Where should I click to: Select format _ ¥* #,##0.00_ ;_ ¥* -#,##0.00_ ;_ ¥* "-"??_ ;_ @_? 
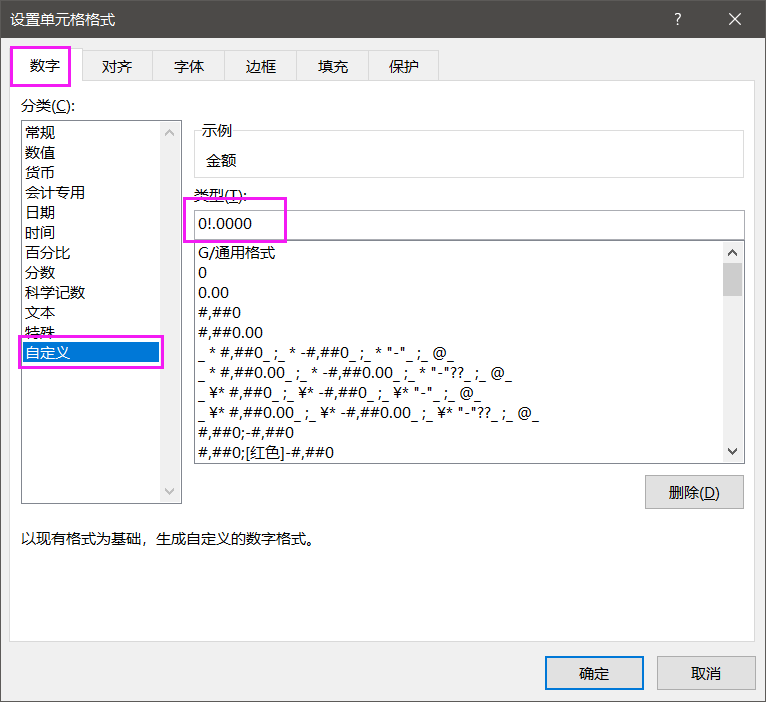(x=459, y=413)
